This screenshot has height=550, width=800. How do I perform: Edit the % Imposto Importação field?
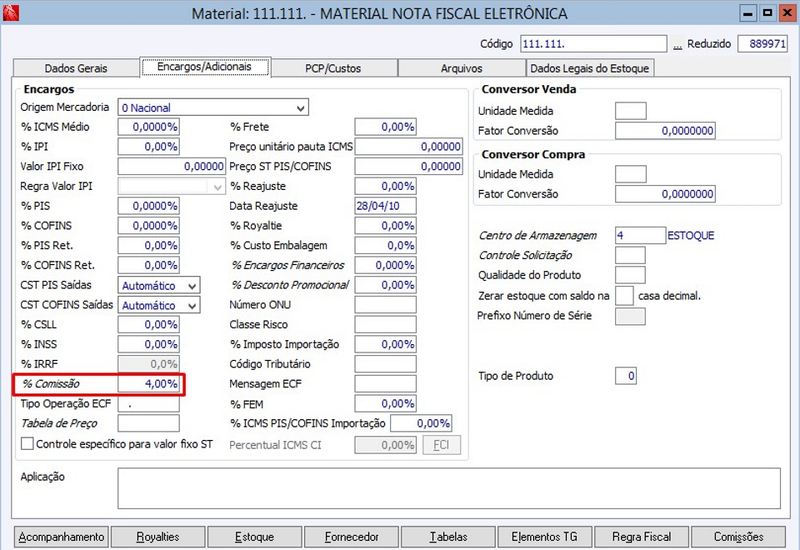pos(386,344)
